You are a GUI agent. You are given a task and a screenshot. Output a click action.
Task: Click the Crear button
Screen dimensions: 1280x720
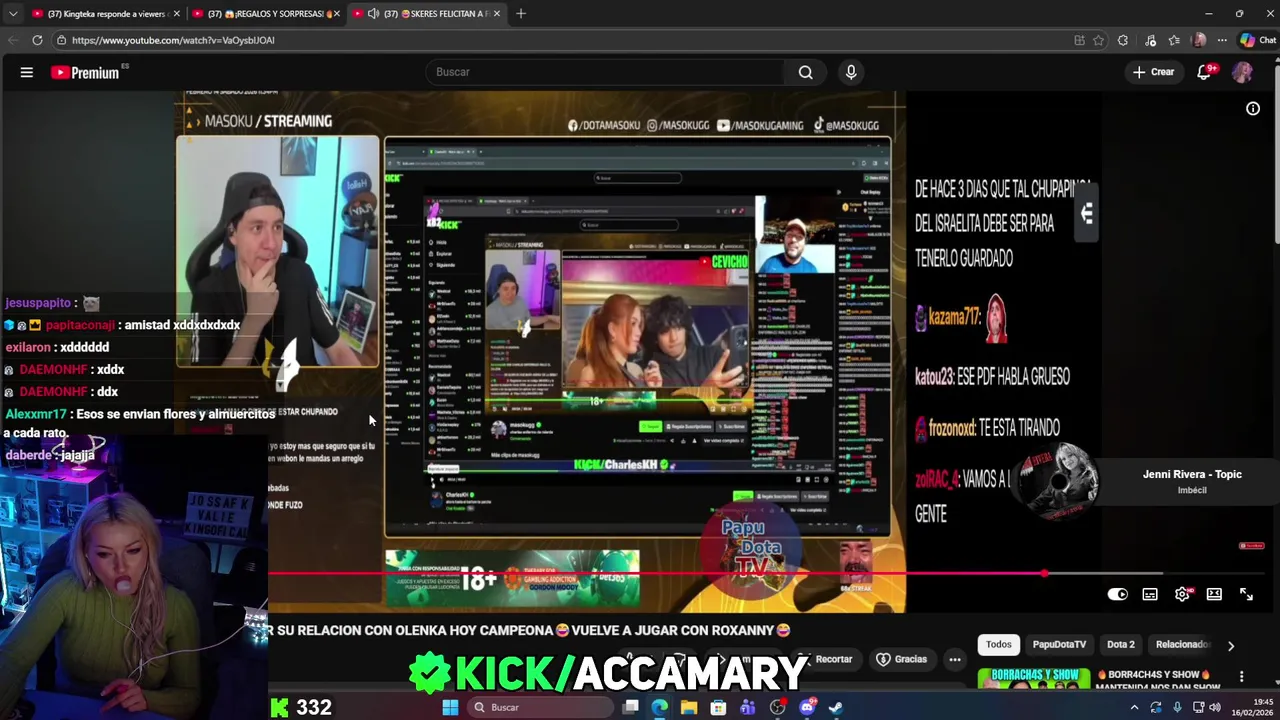point(1153,72)
